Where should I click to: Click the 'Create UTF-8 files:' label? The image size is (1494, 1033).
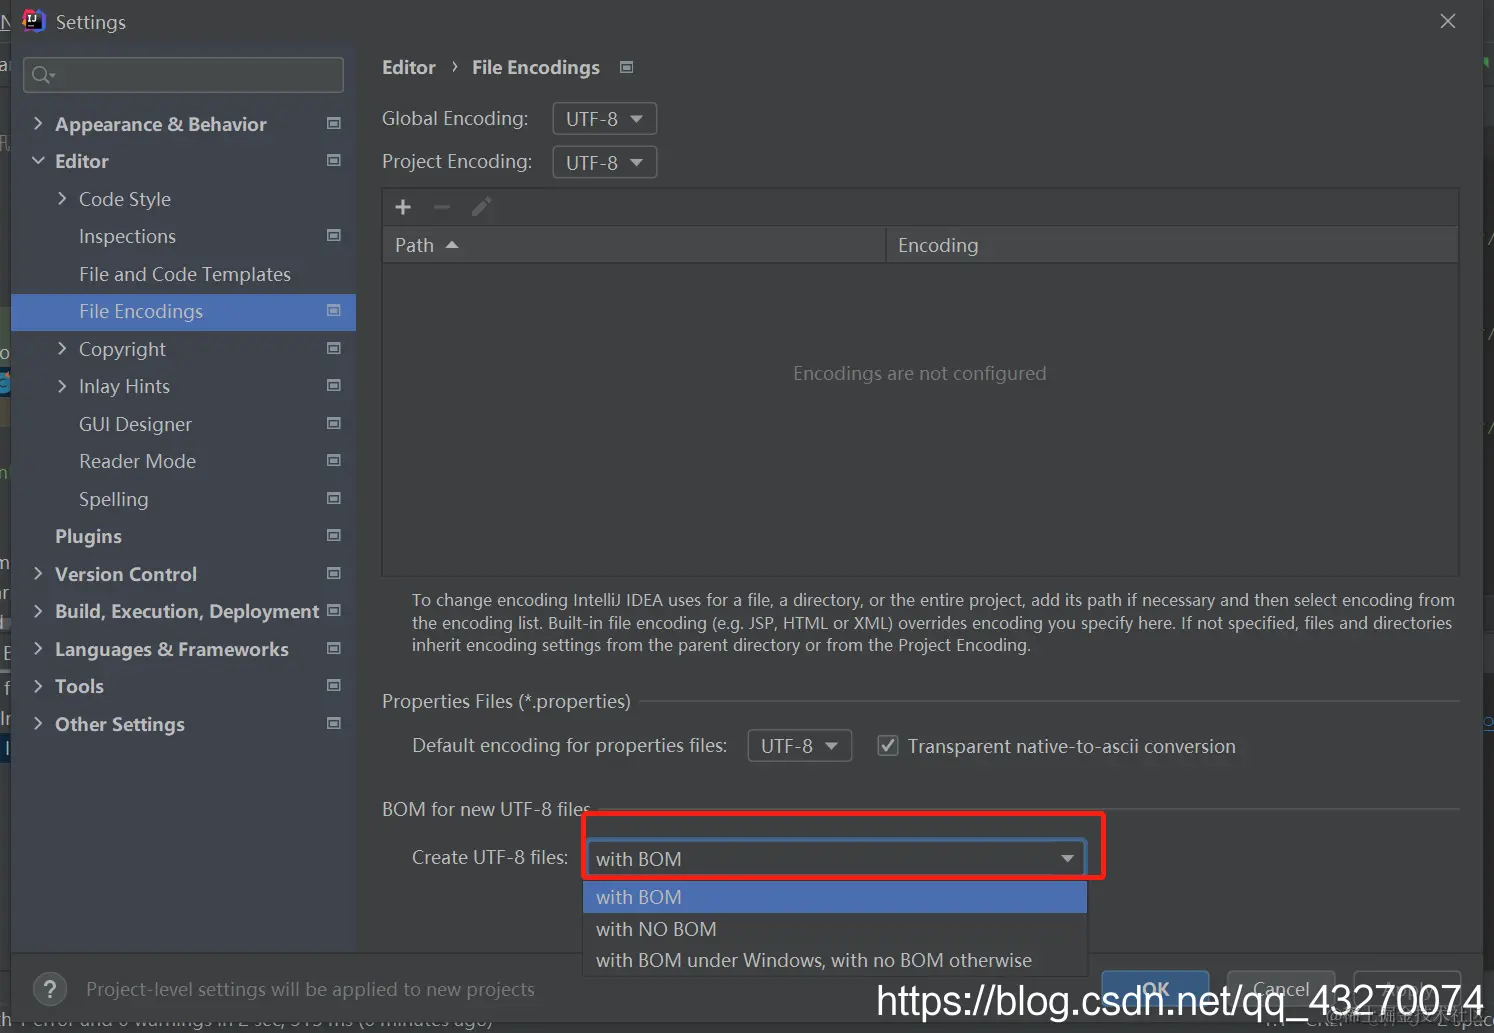(x=490, y=857)
